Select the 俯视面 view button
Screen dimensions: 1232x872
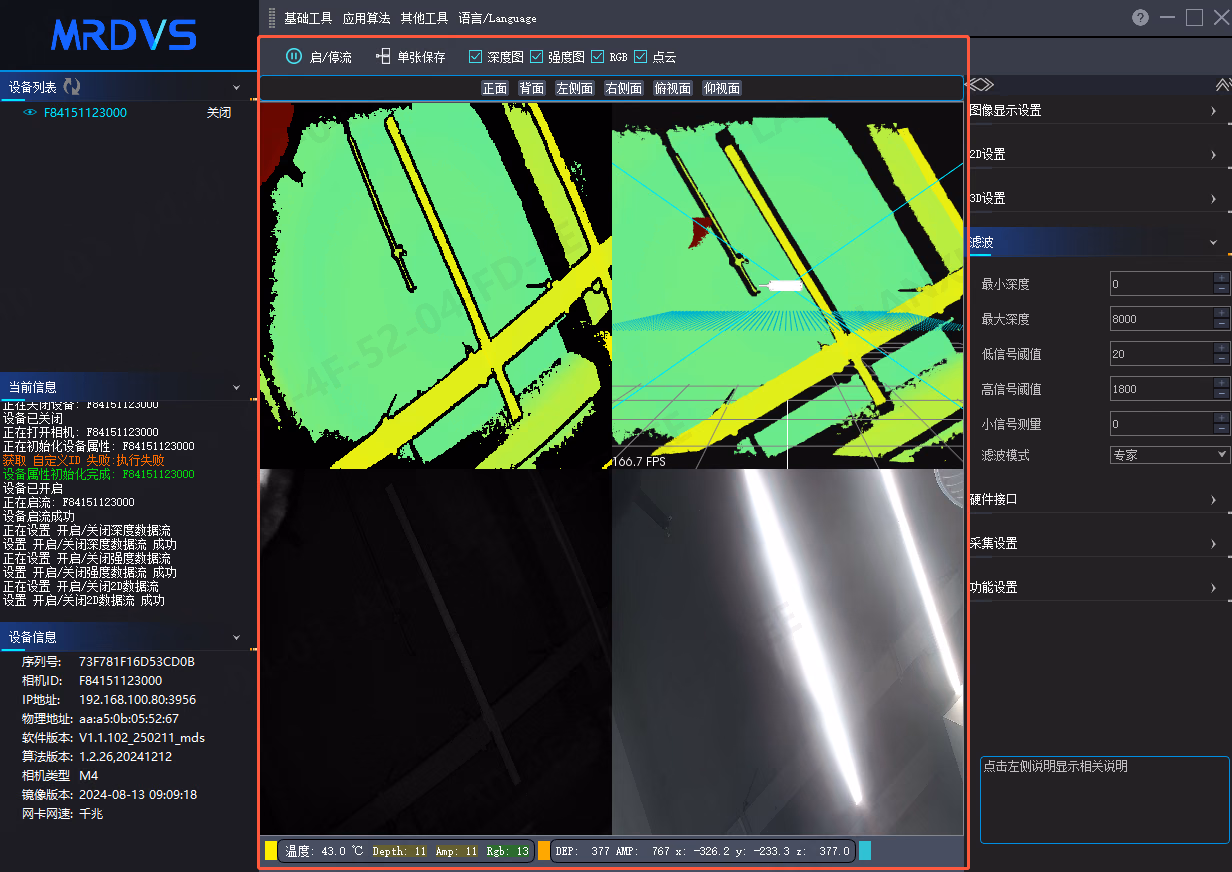click(x=673, y=88)
